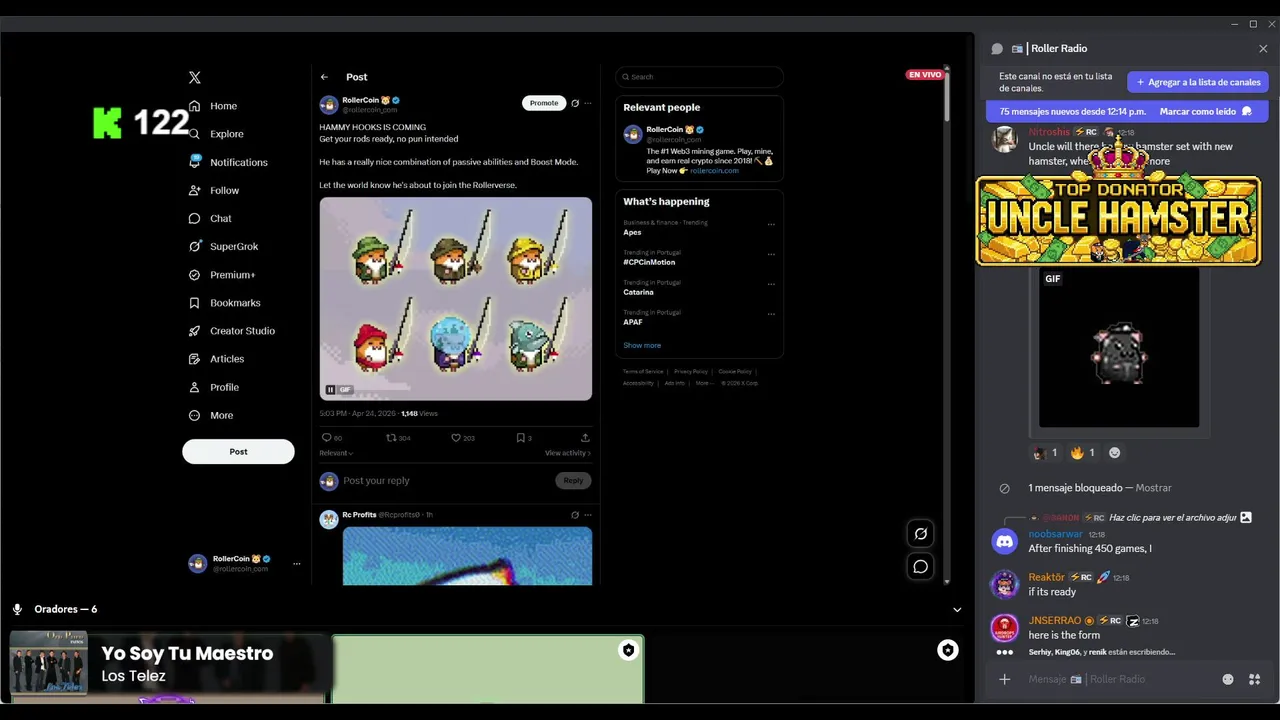Click Agregar a la lista de canales button
Image resolution: width=1280 pixels, height=720 pixels.
(1198, 82)
